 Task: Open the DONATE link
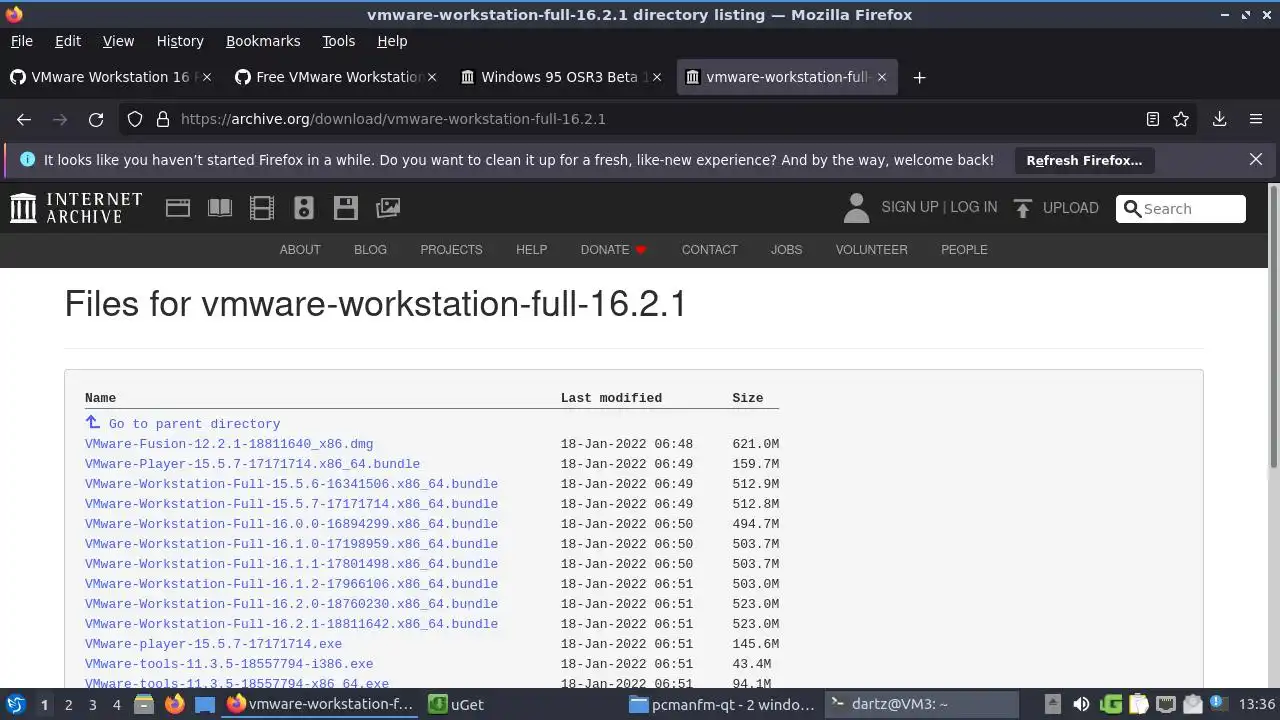click(613, 250)
